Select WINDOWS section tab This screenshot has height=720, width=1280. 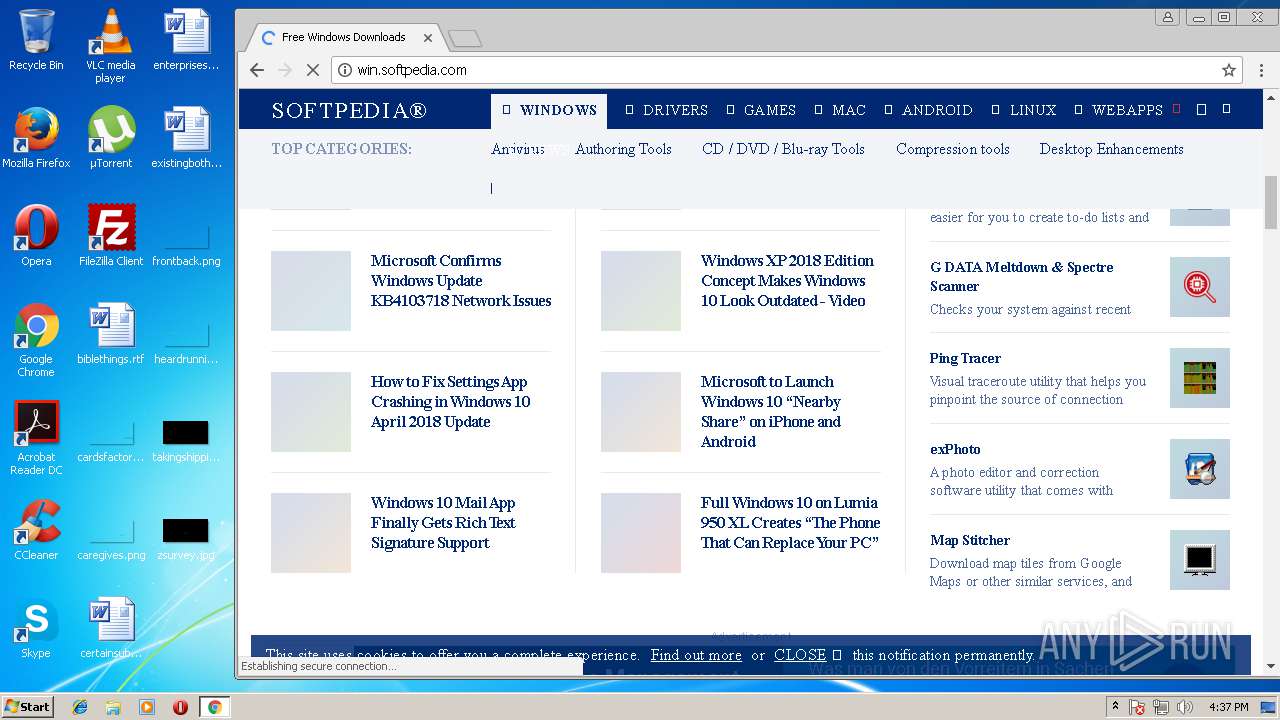pos(549,110)
